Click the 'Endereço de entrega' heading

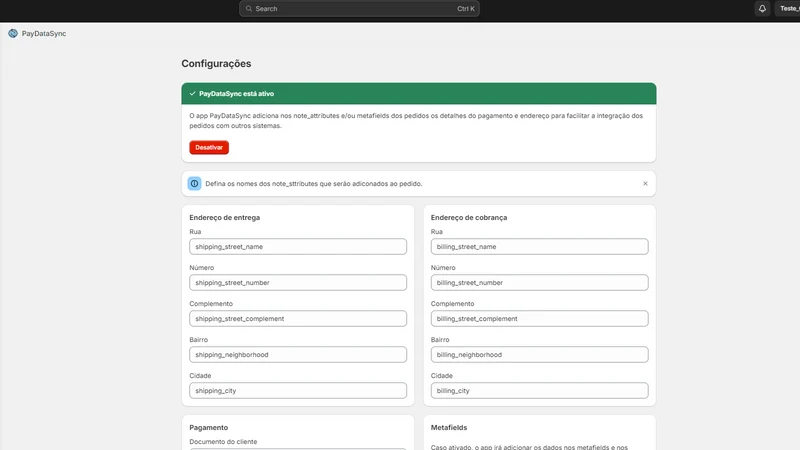[x=224, y=217]
